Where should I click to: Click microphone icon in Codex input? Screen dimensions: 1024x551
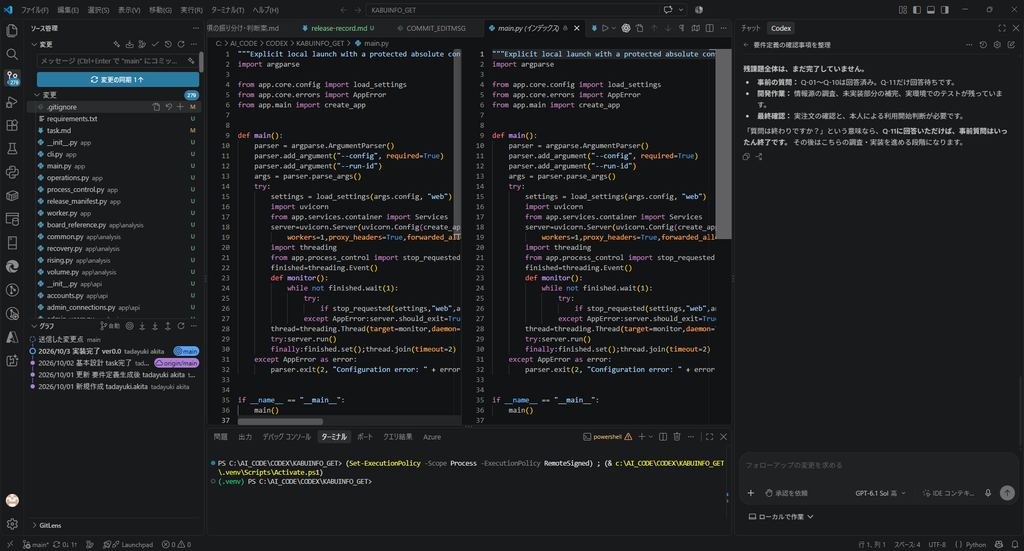tap(988, 493)
